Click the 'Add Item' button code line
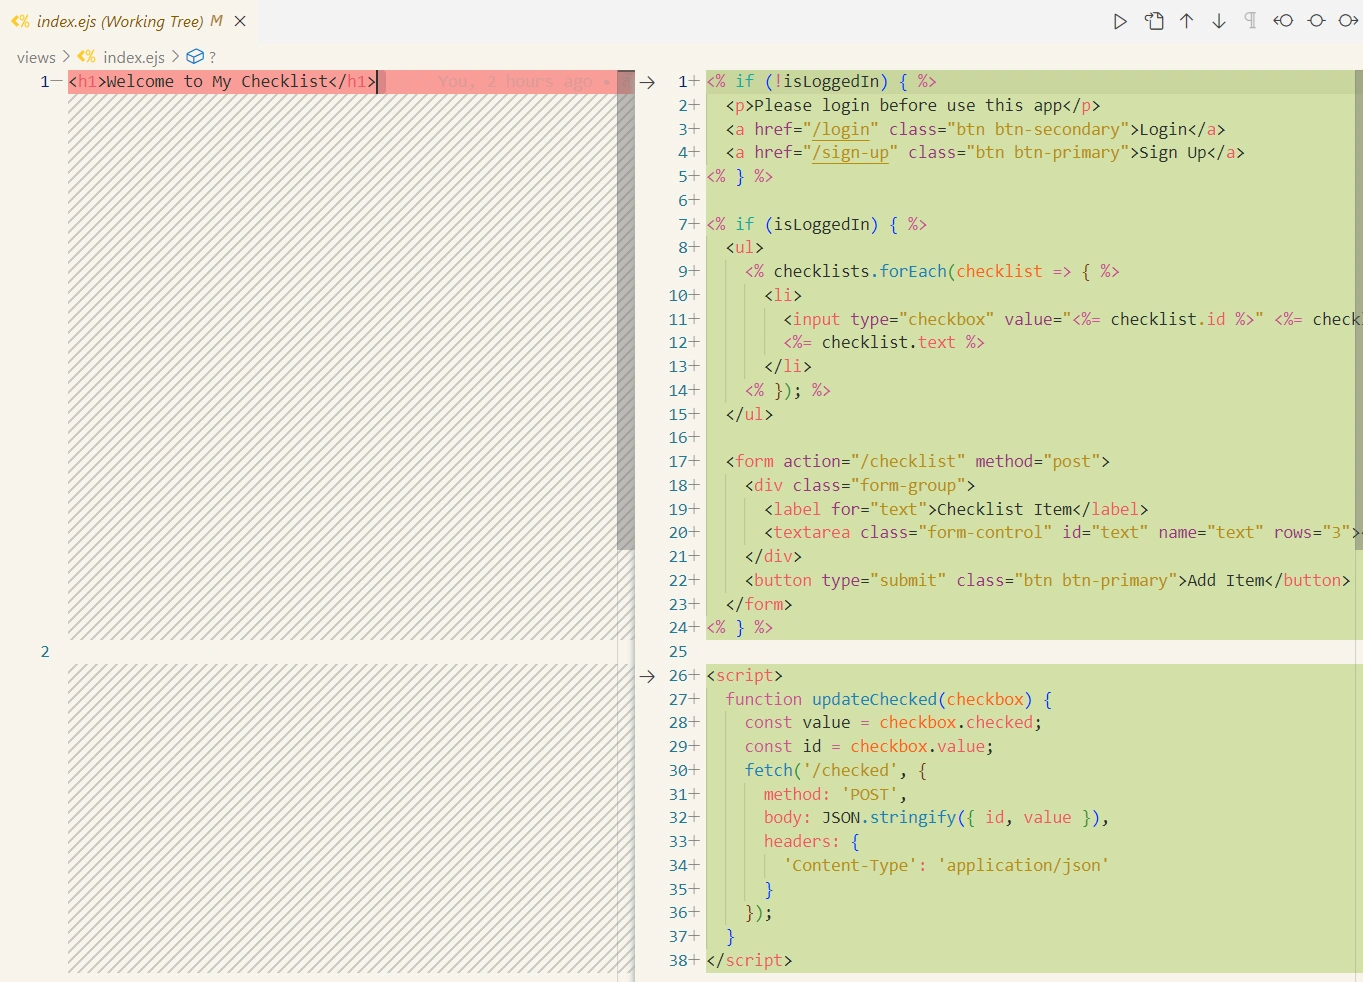 click(x=1046, y=581)
